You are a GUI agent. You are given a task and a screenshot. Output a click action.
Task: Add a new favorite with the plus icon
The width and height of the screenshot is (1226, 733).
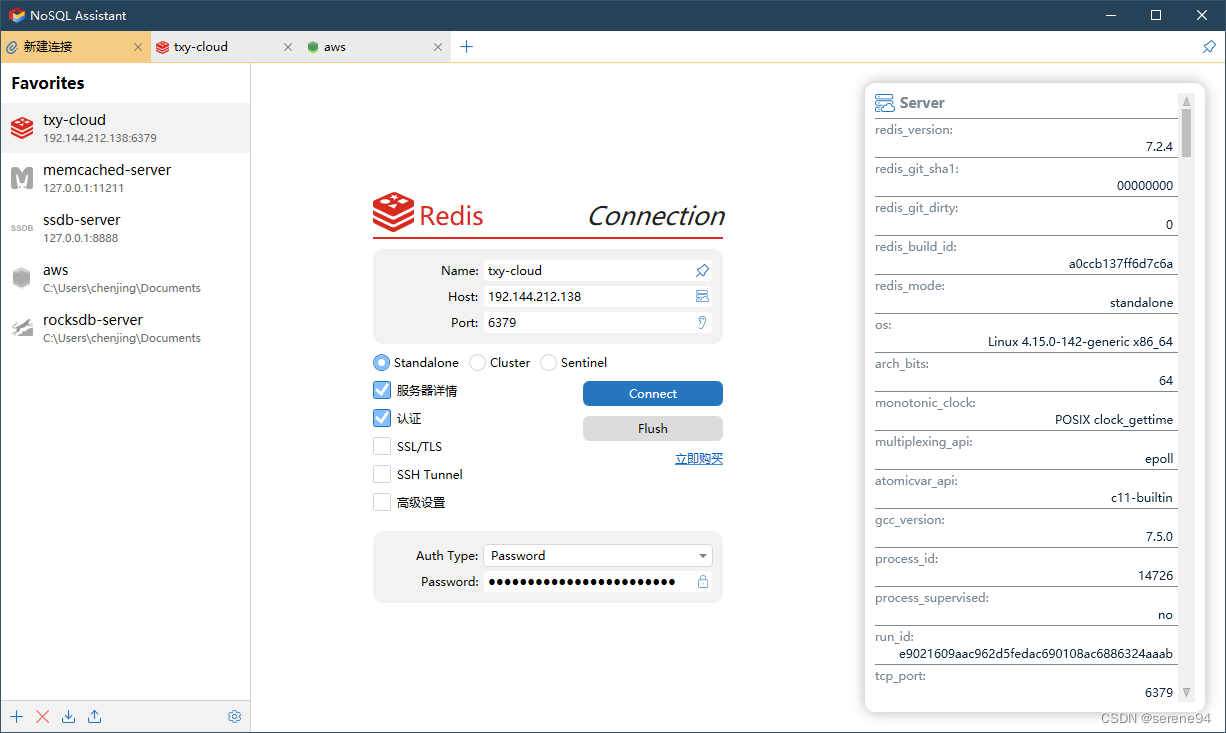pos(17,716)
